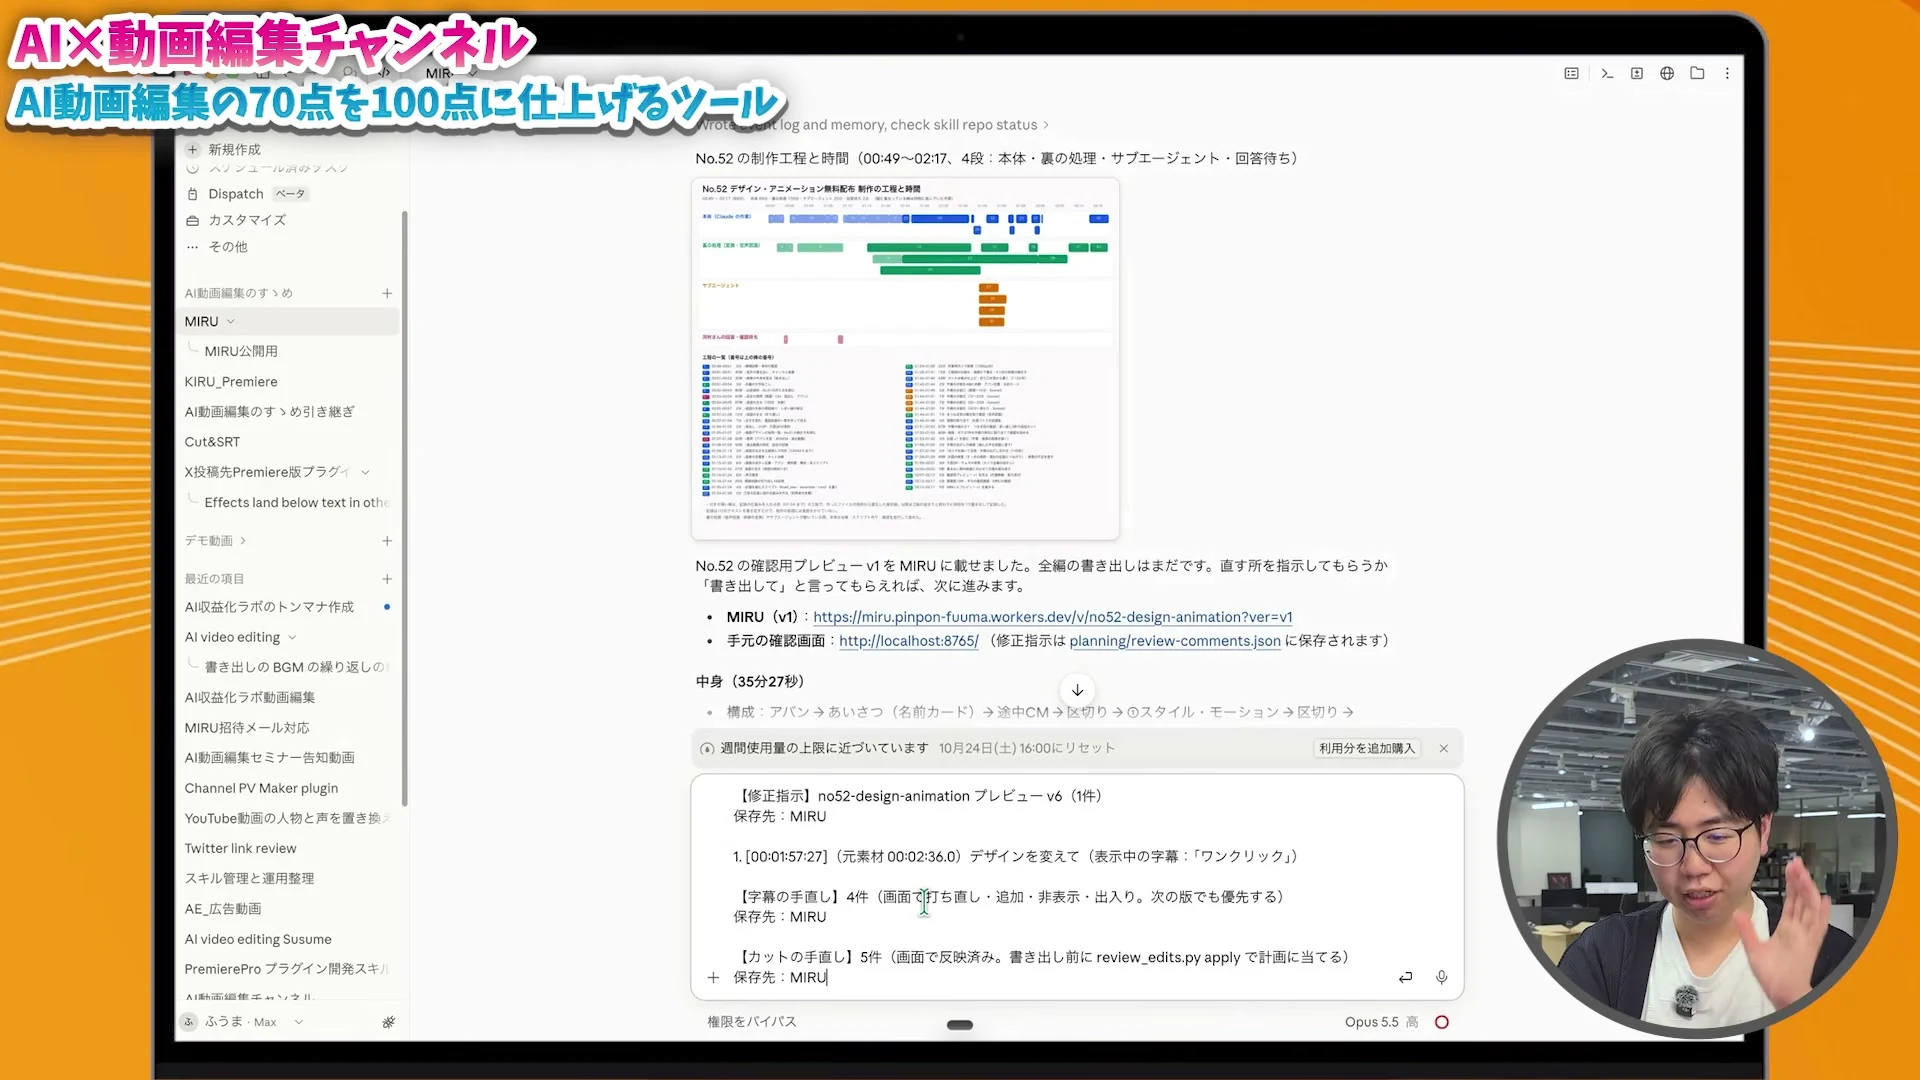
Task: Click the red record circle icon
Action: coord(1442,1022)
